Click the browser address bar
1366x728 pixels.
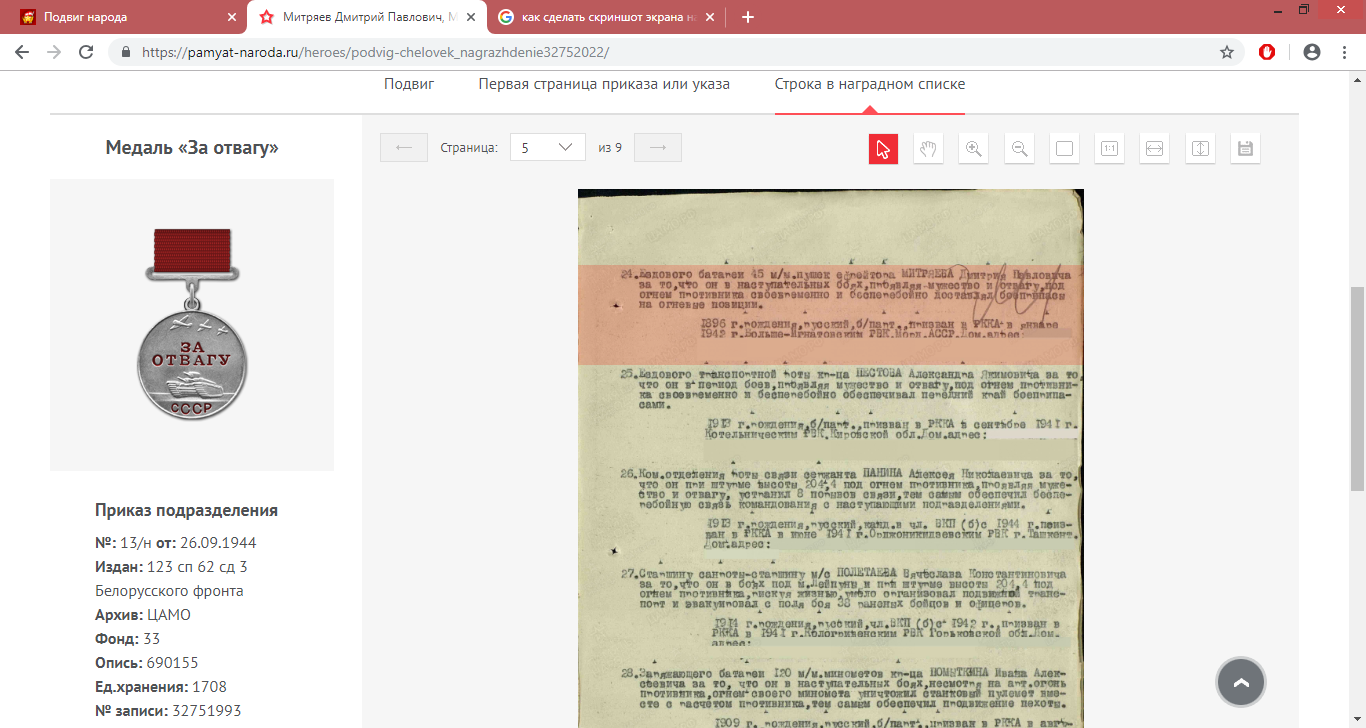[660, 52]
